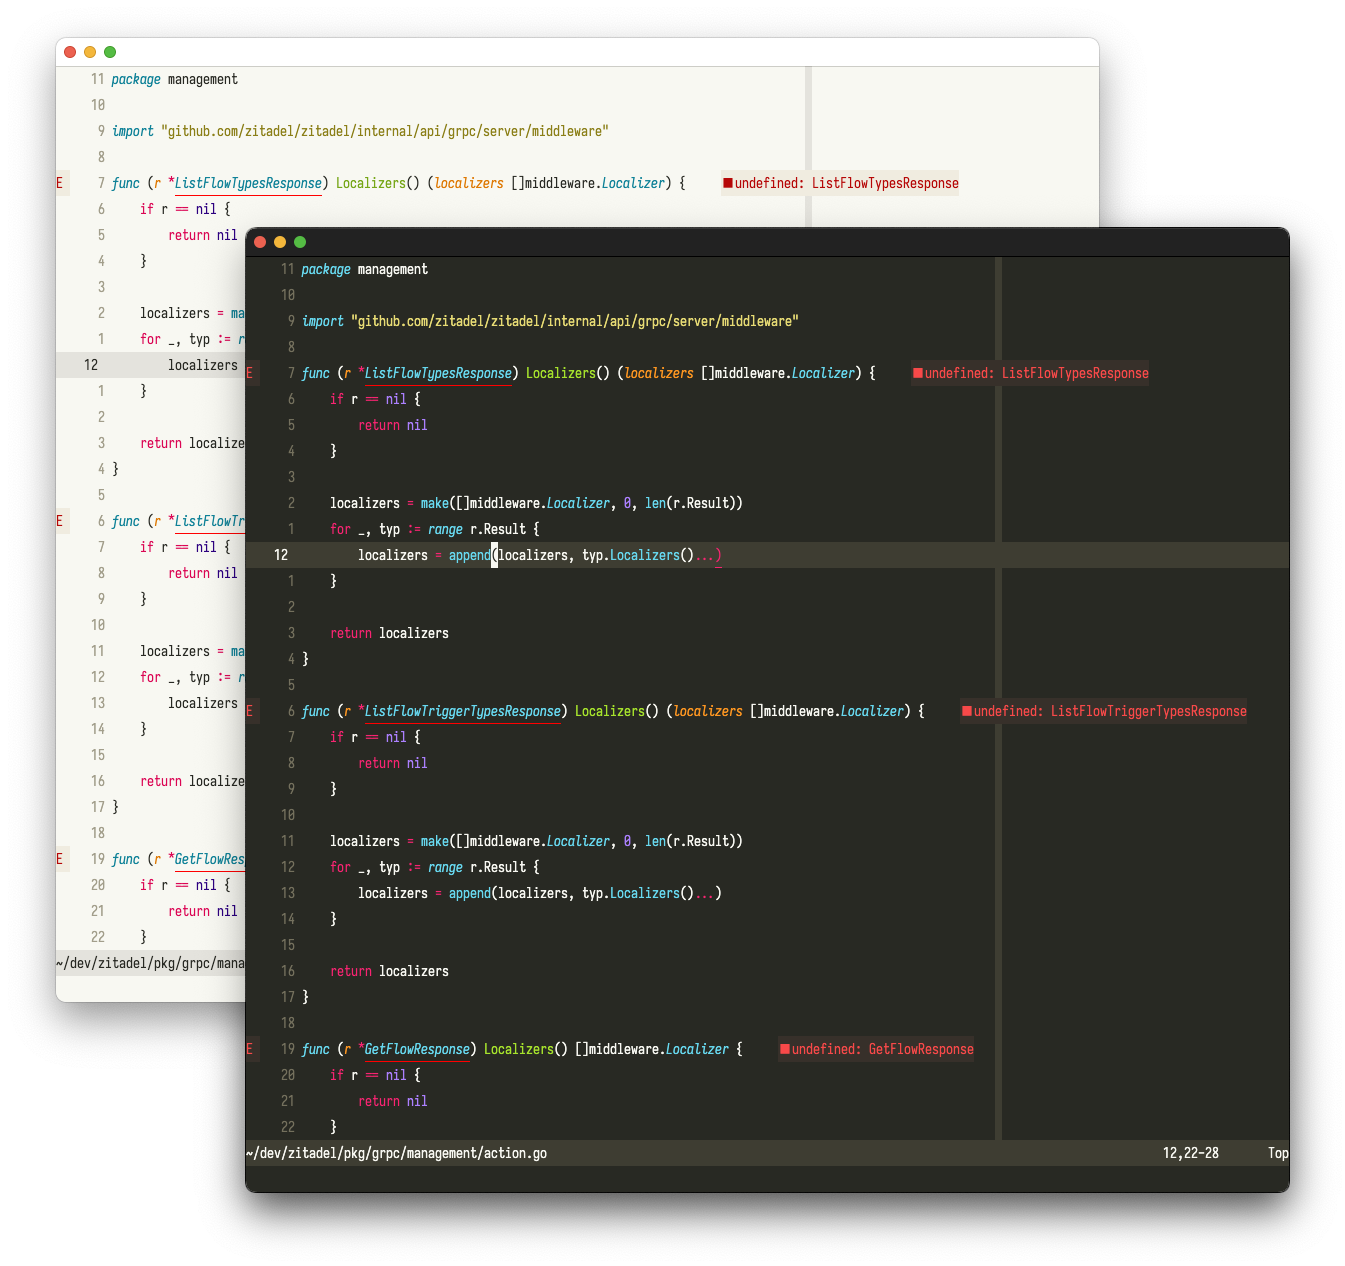Click red square before 'undefined: ListFlowTypesResponse' in dark window

point(918,373)
